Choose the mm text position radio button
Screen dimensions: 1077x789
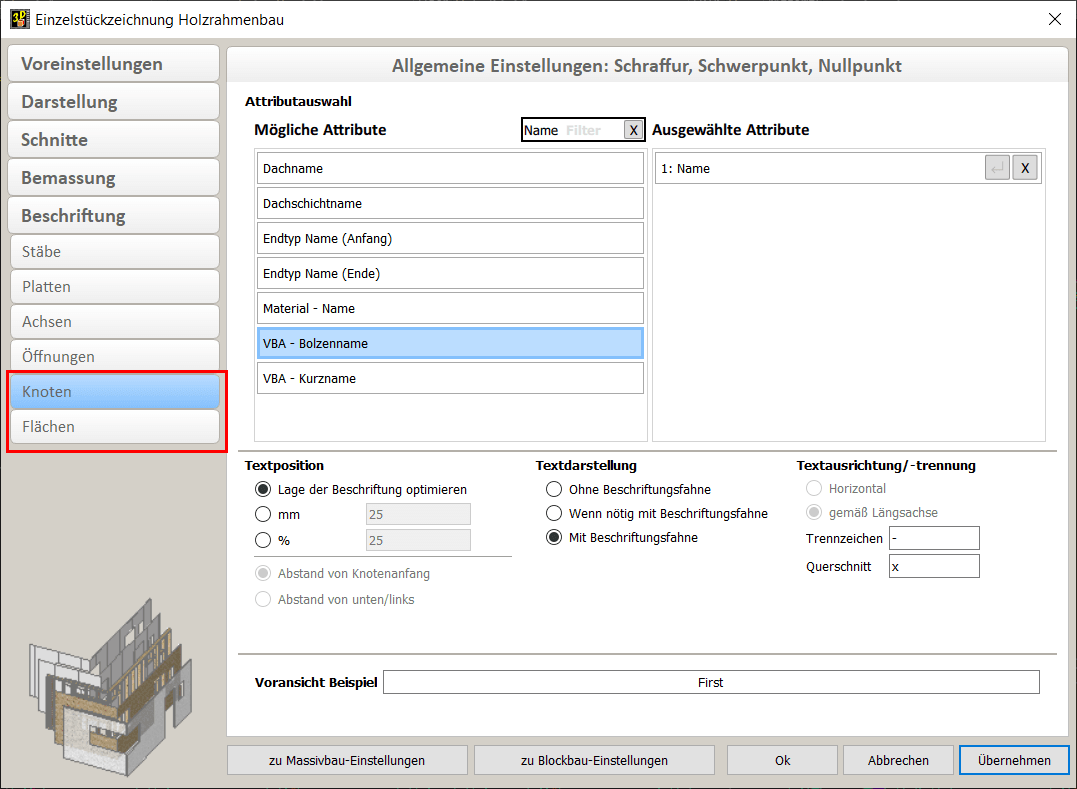point(263,514)
